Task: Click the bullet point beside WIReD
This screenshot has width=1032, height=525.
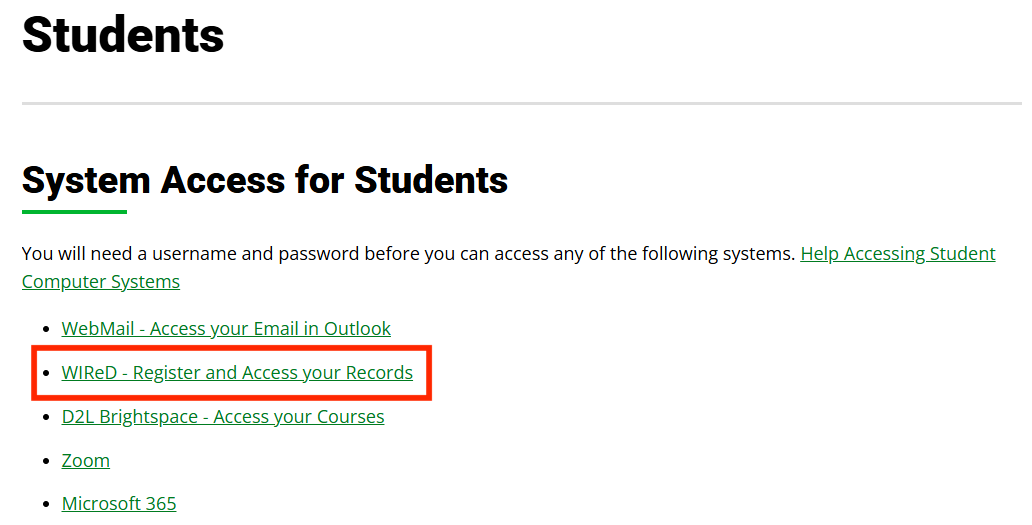Action: coord(43,374)
